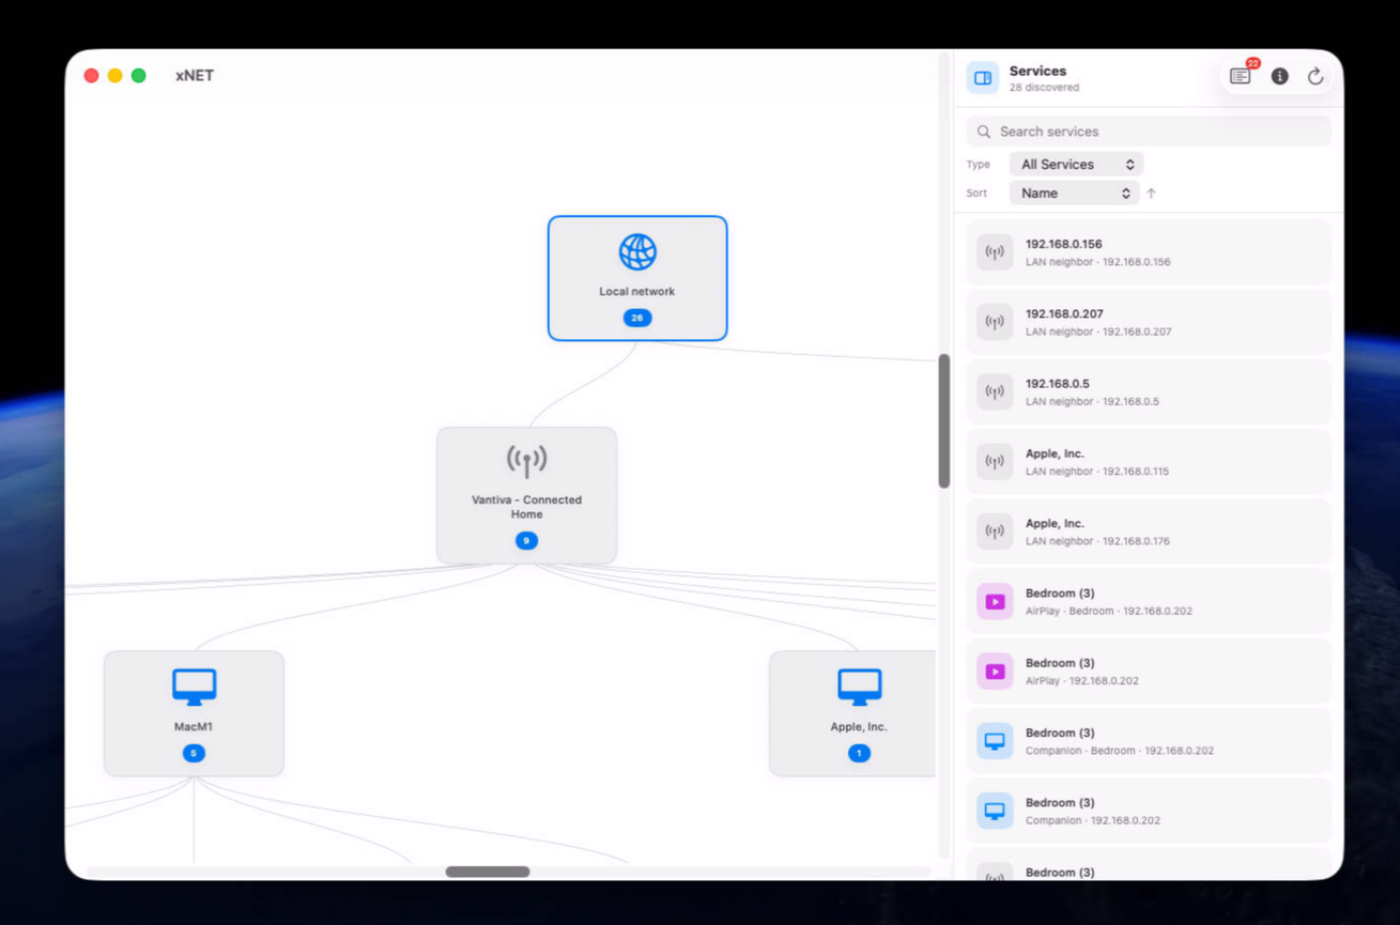Click the horizontal scrollbar thumb below the map

488,872
